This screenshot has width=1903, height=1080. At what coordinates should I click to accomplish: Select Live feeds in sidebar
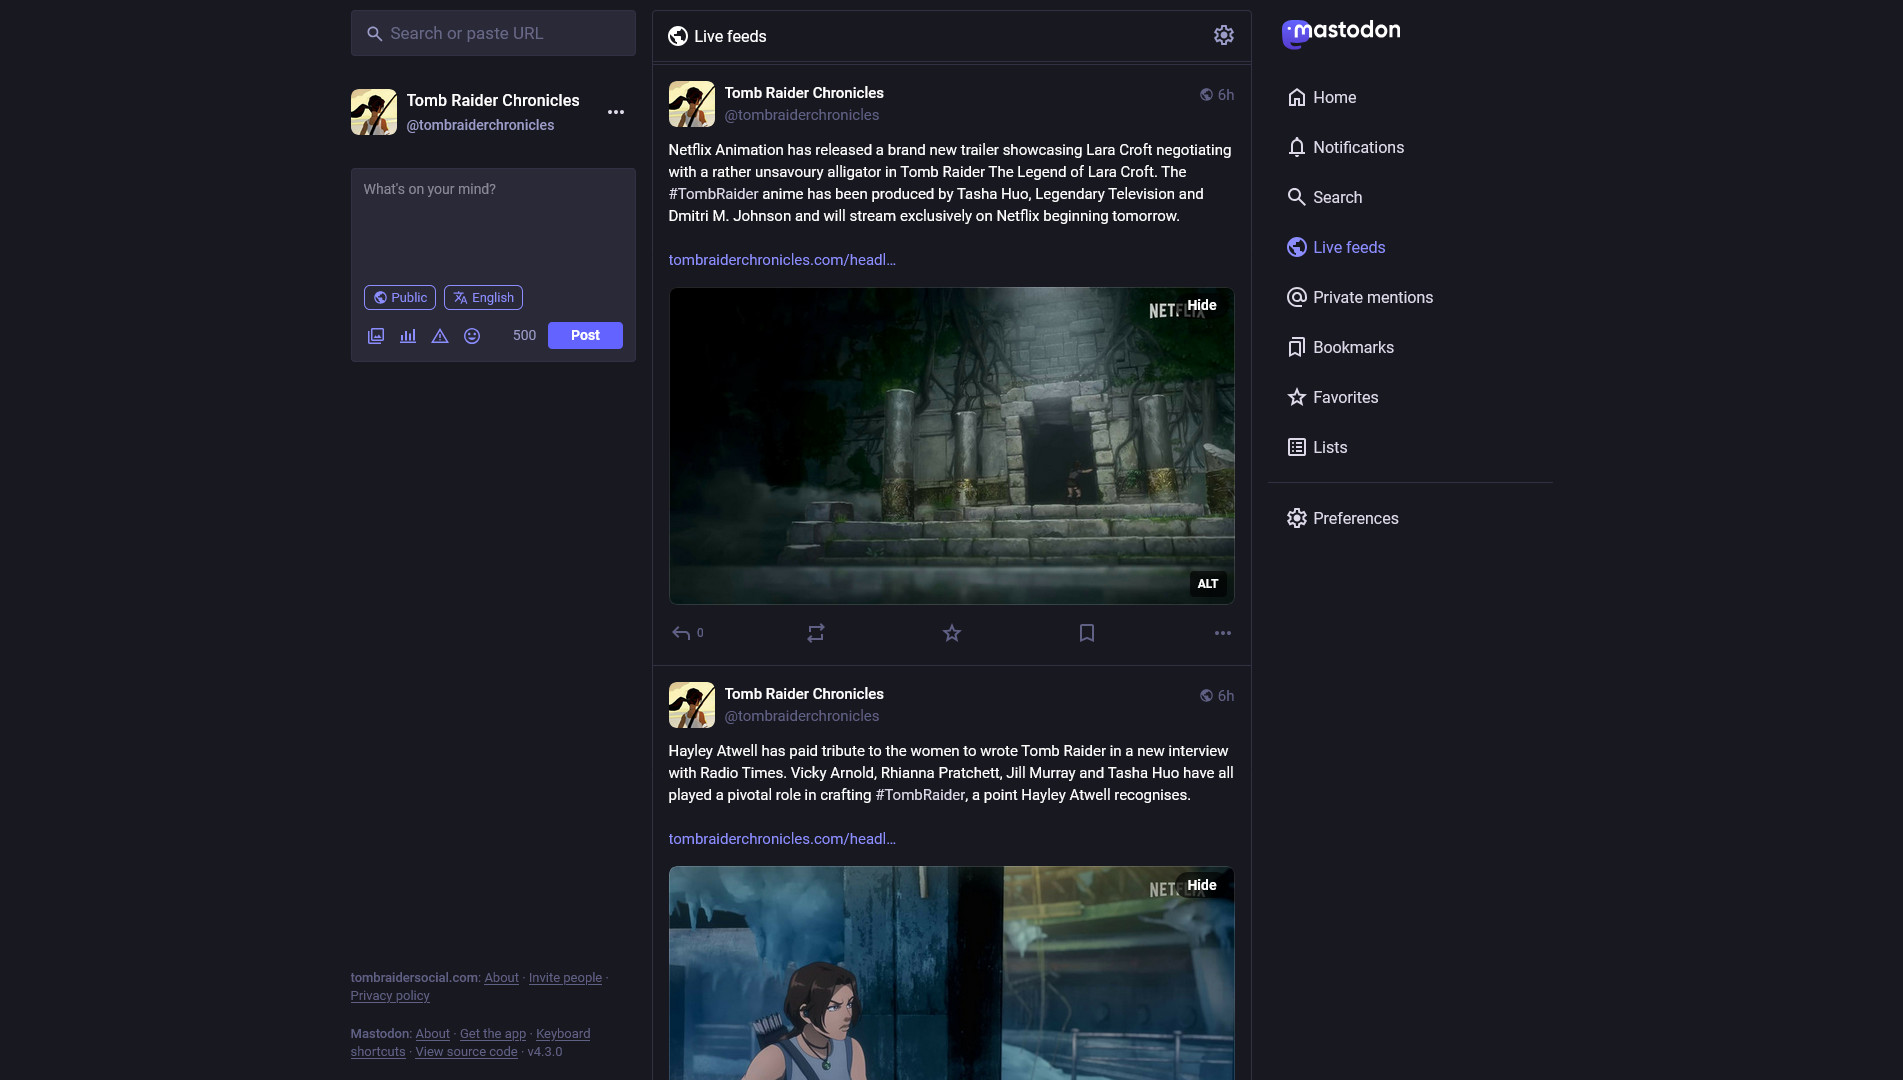click(1336, 247)
